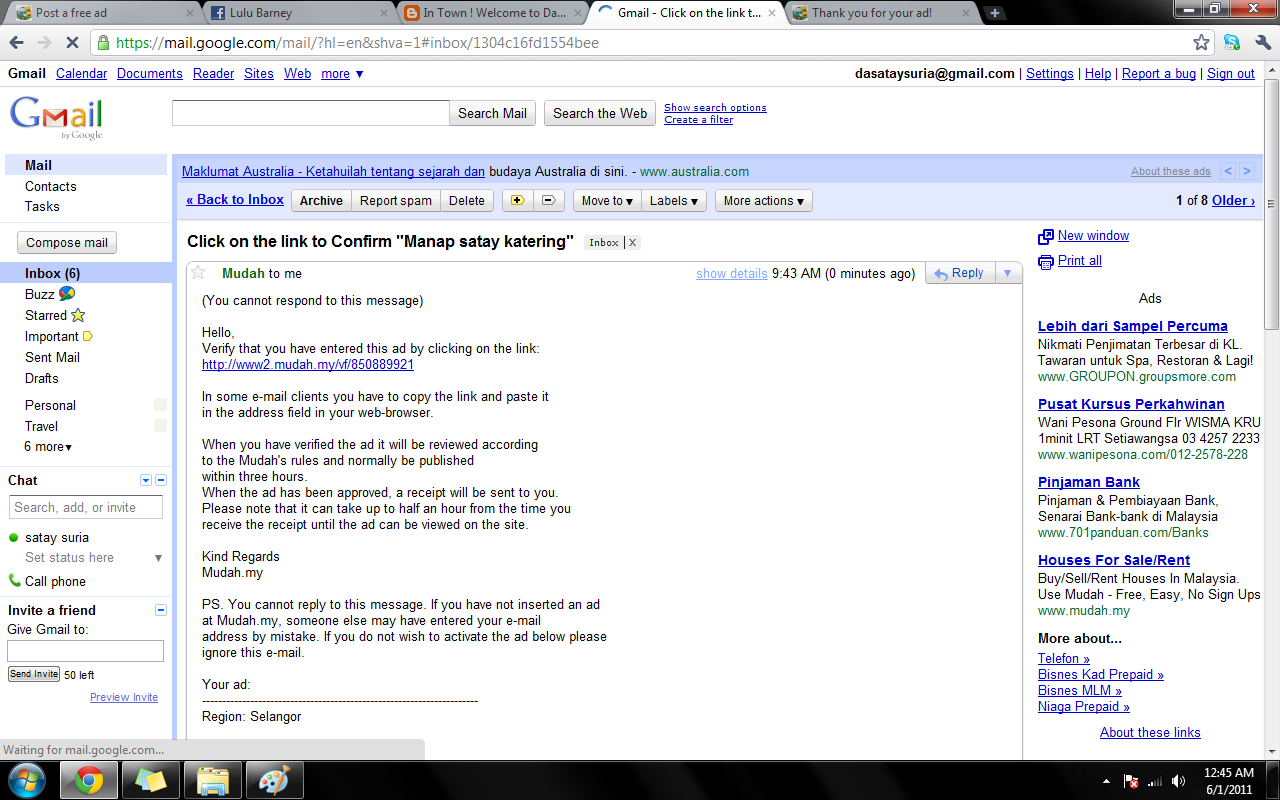Click 'show details' link
Screen dimensions: 1280x800
point(732,274)
